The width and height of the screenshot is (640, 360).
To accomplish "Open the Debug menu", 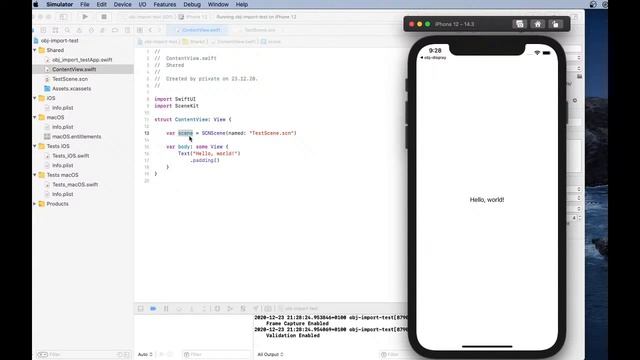I will (x=192, y=4).
